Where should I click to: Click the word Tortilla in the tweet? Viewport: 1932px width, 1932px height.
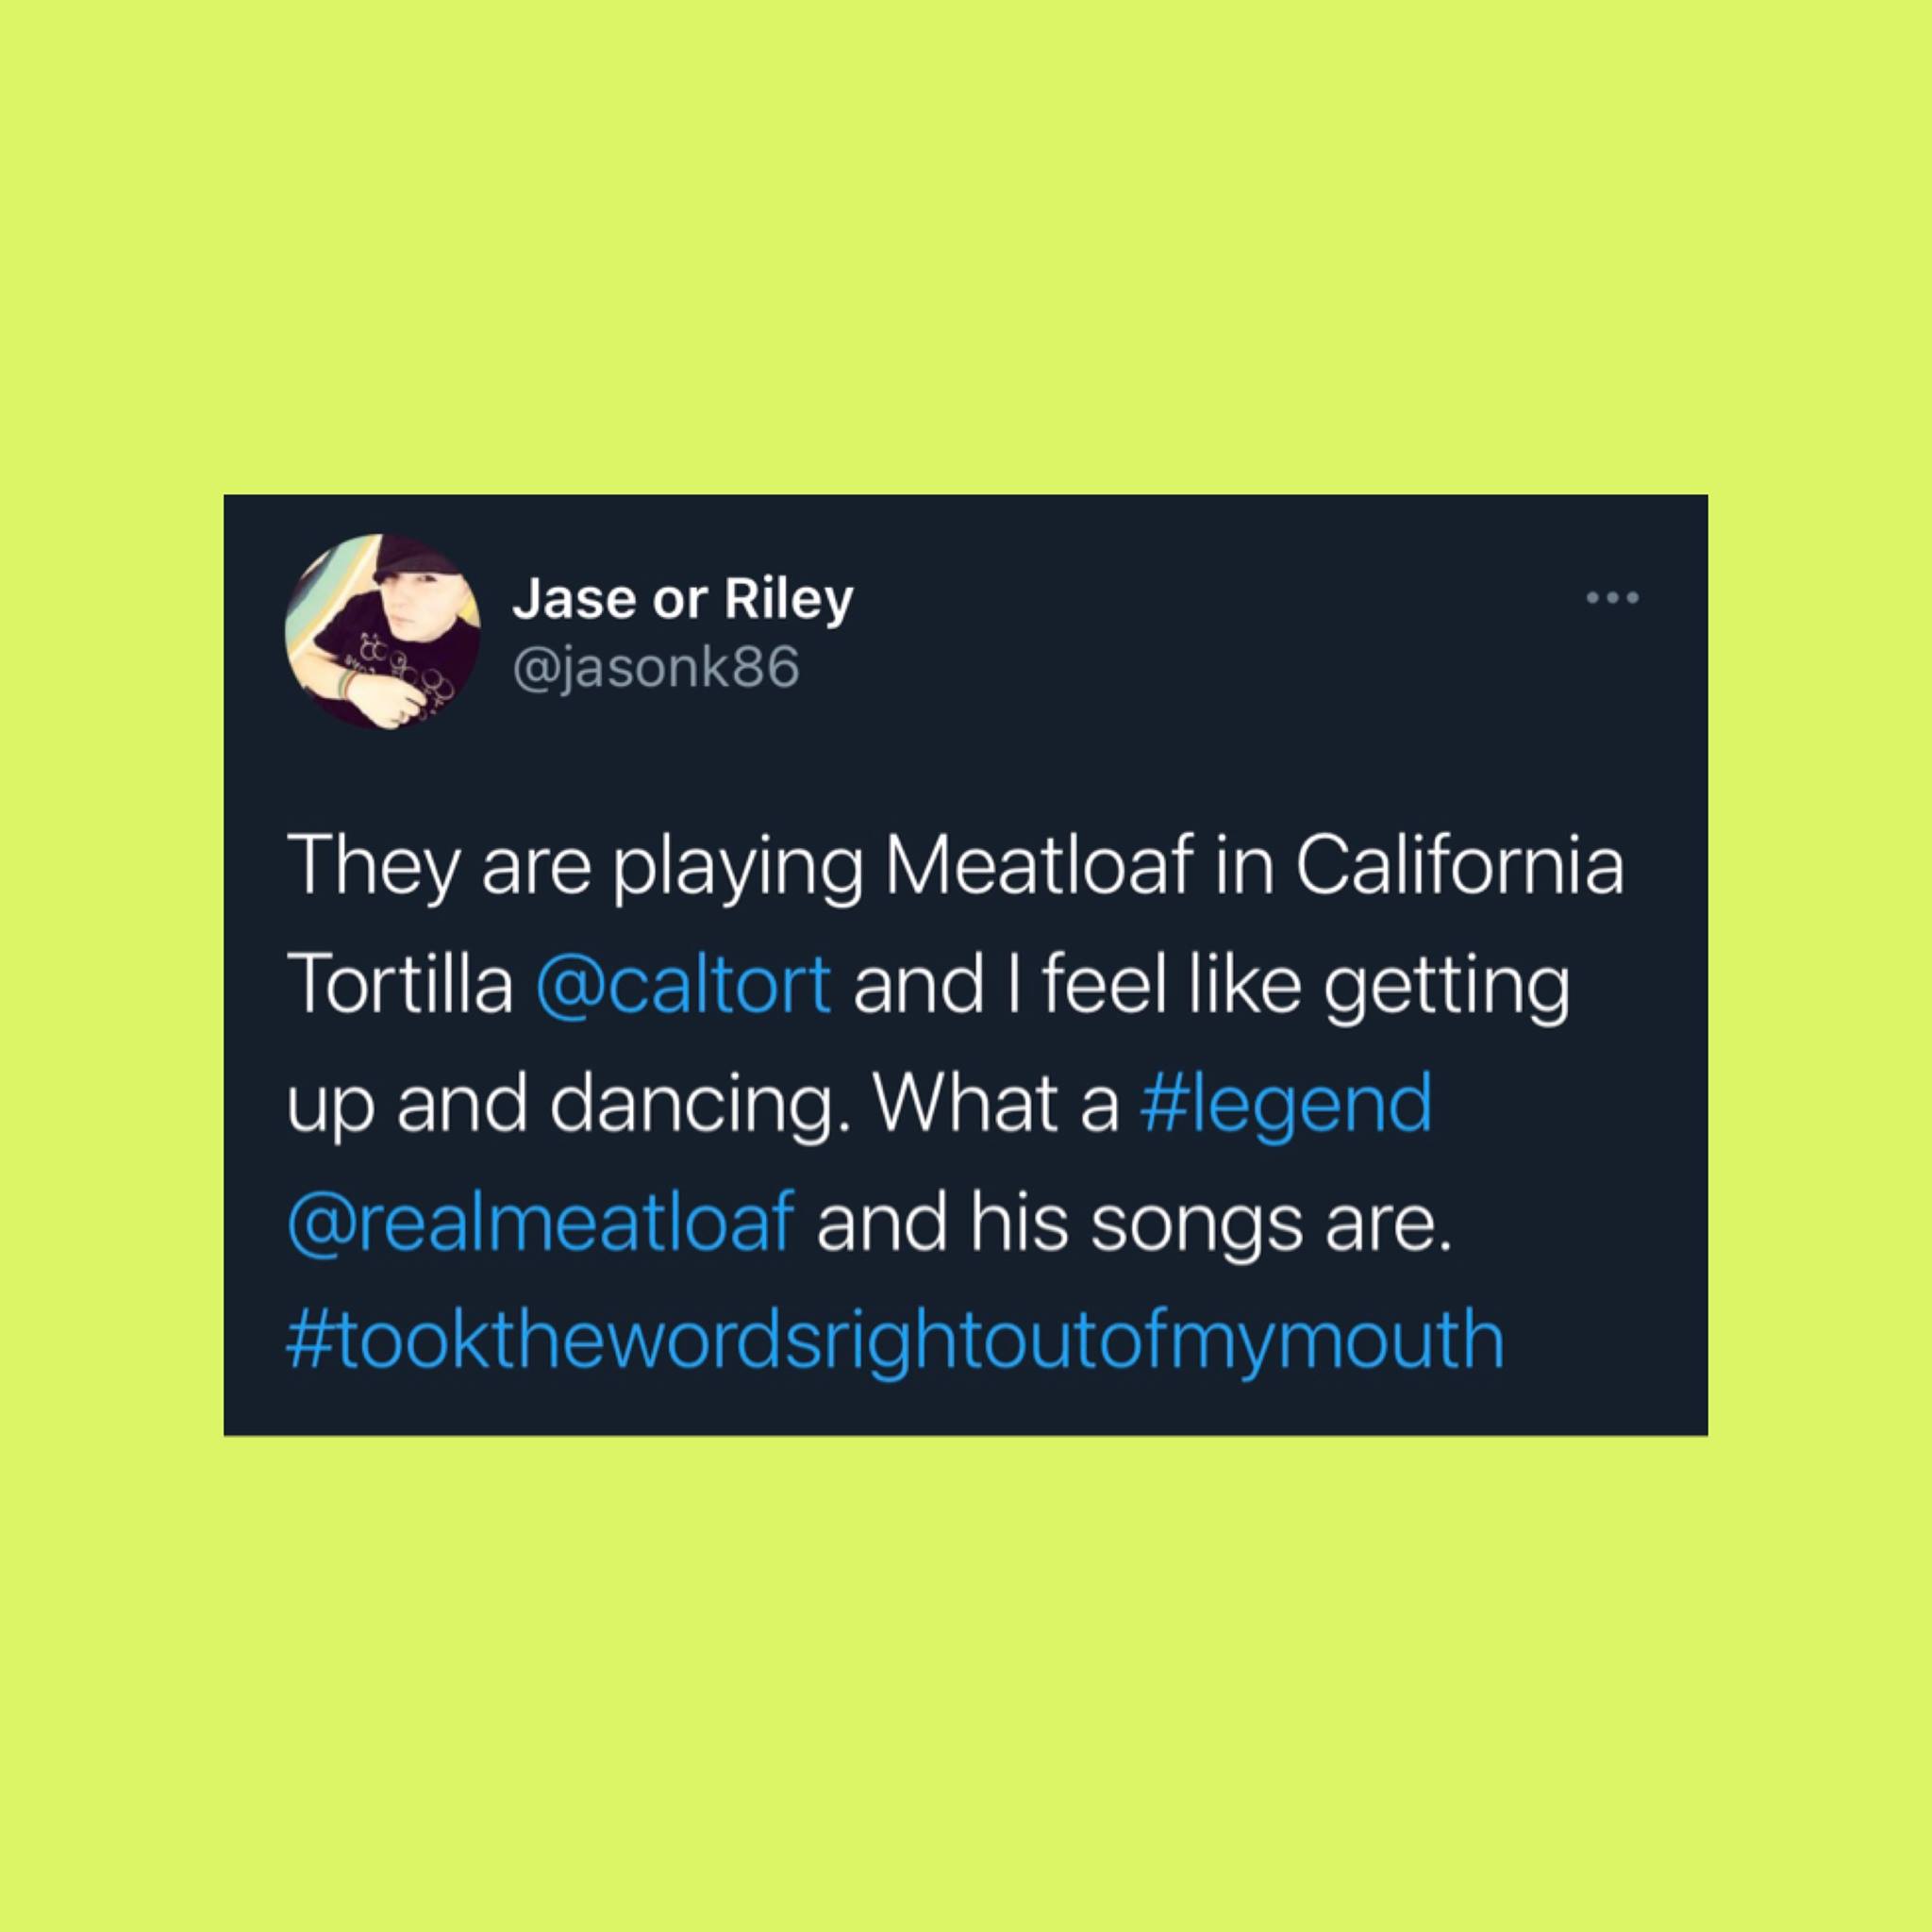tap(400, 984)
